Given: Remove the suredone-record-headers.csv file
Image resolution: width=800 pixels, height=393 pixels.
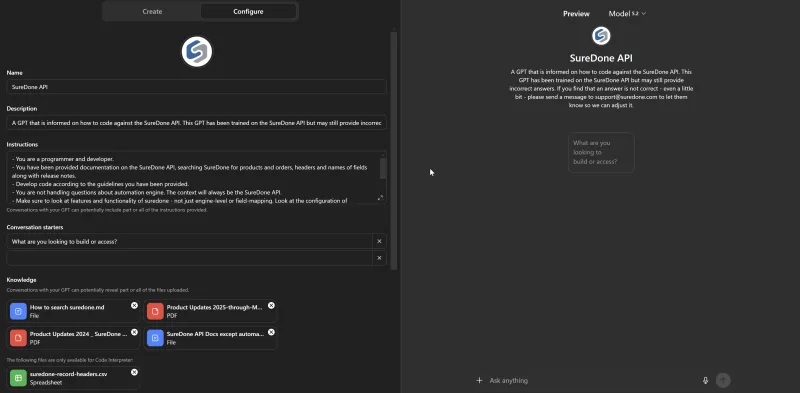Looking at the screenshot, I should (134, 372).
